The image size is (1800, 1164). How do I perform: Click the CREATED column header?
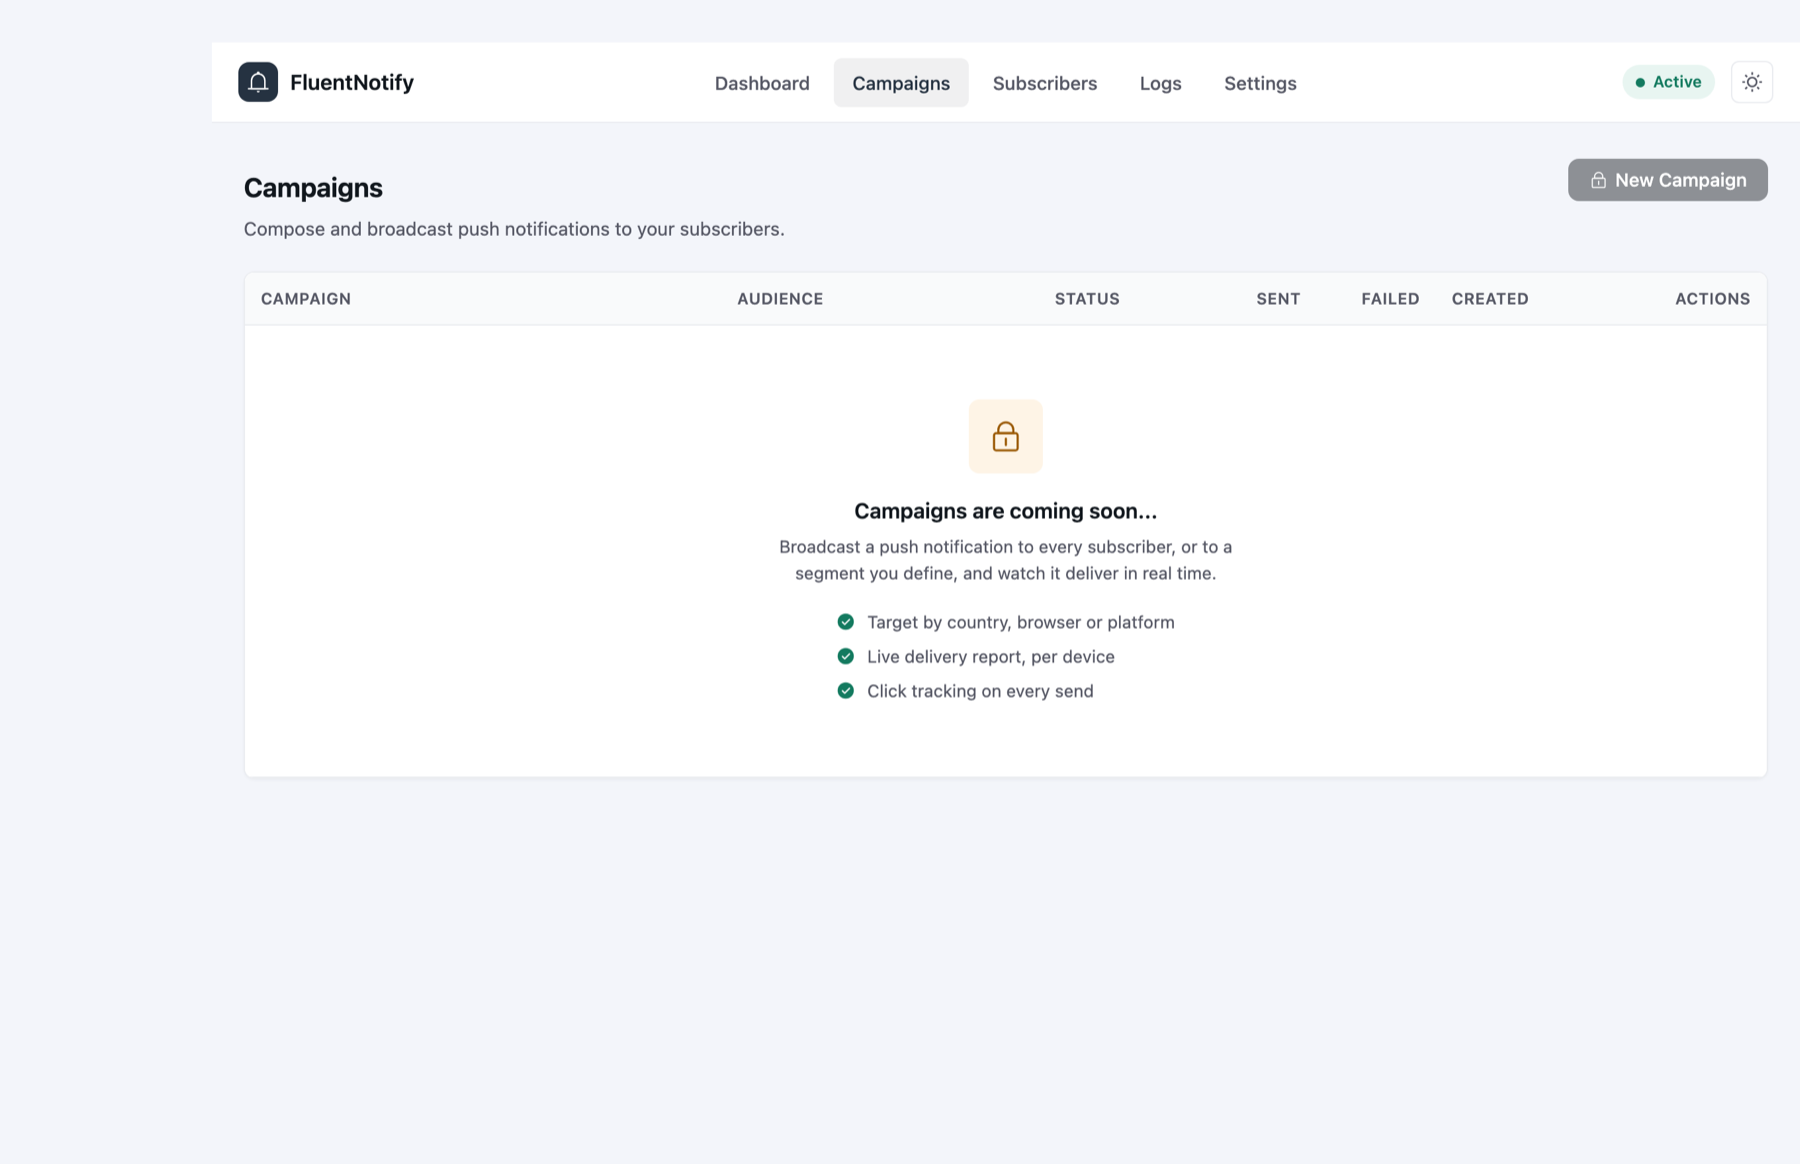1490,299
